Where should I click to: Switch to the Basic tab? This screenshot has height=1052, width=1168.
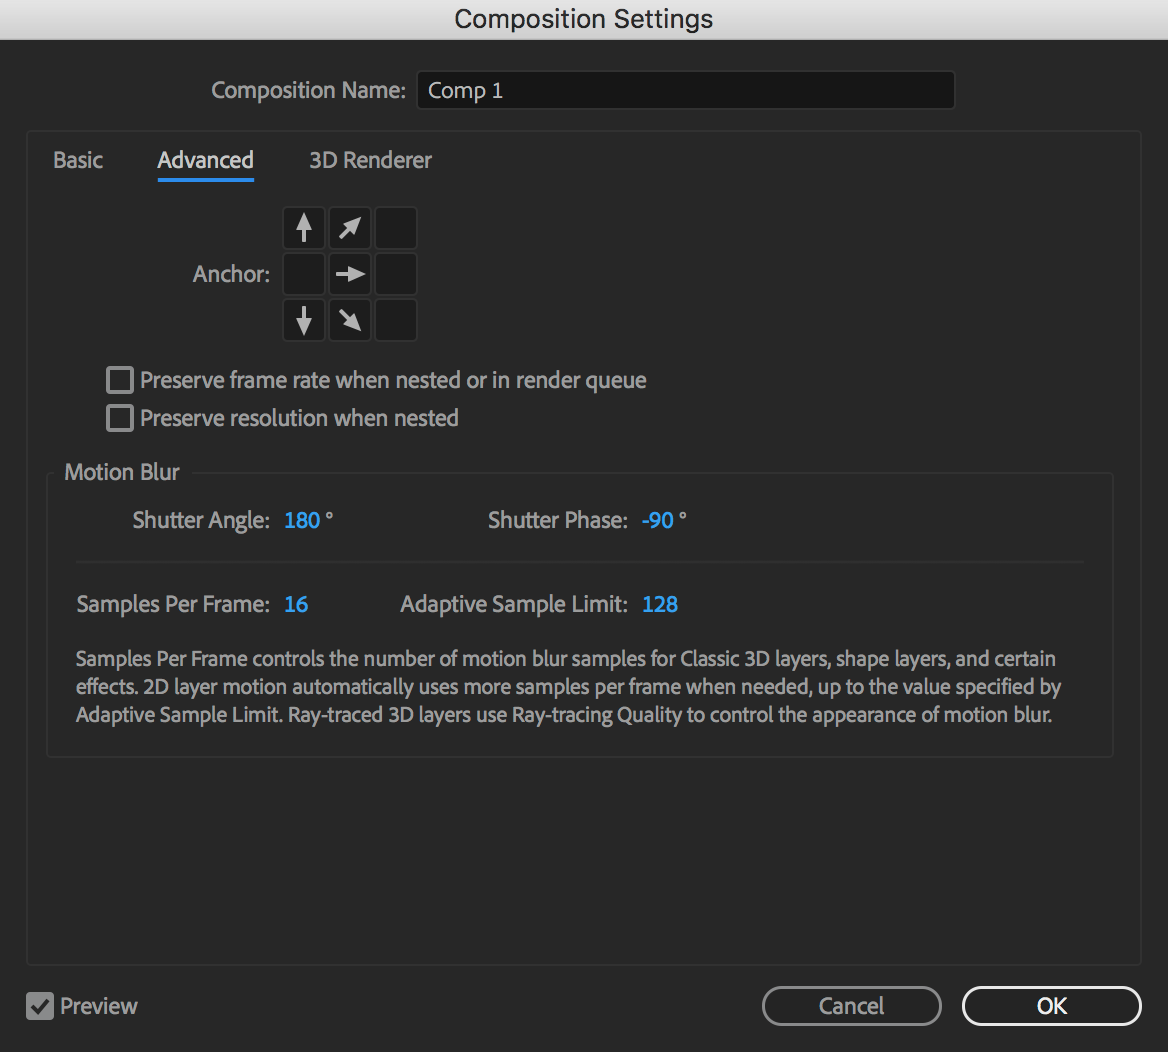(78, 160)
